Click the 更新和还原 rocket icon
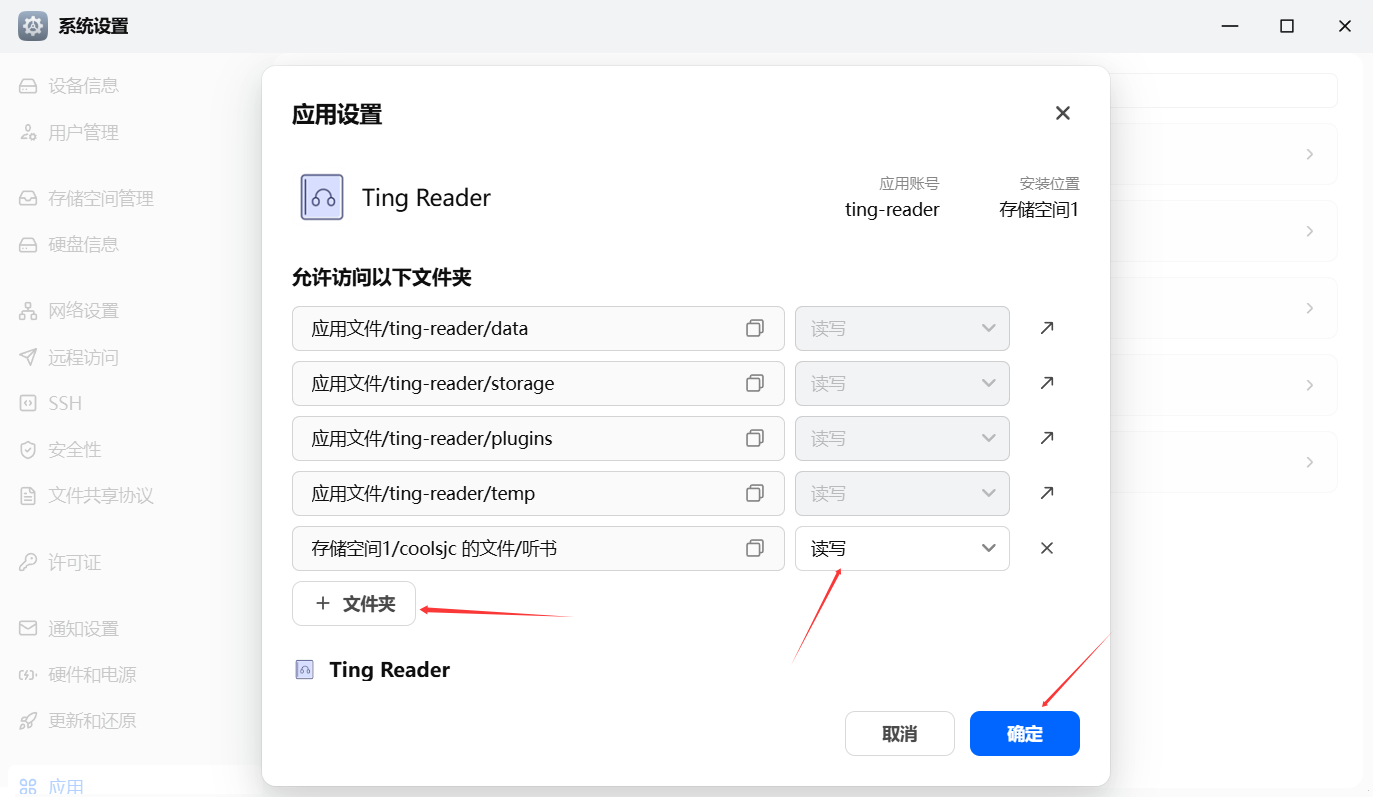Screen dimensions: 1373x797 click(x=28, y=721)
